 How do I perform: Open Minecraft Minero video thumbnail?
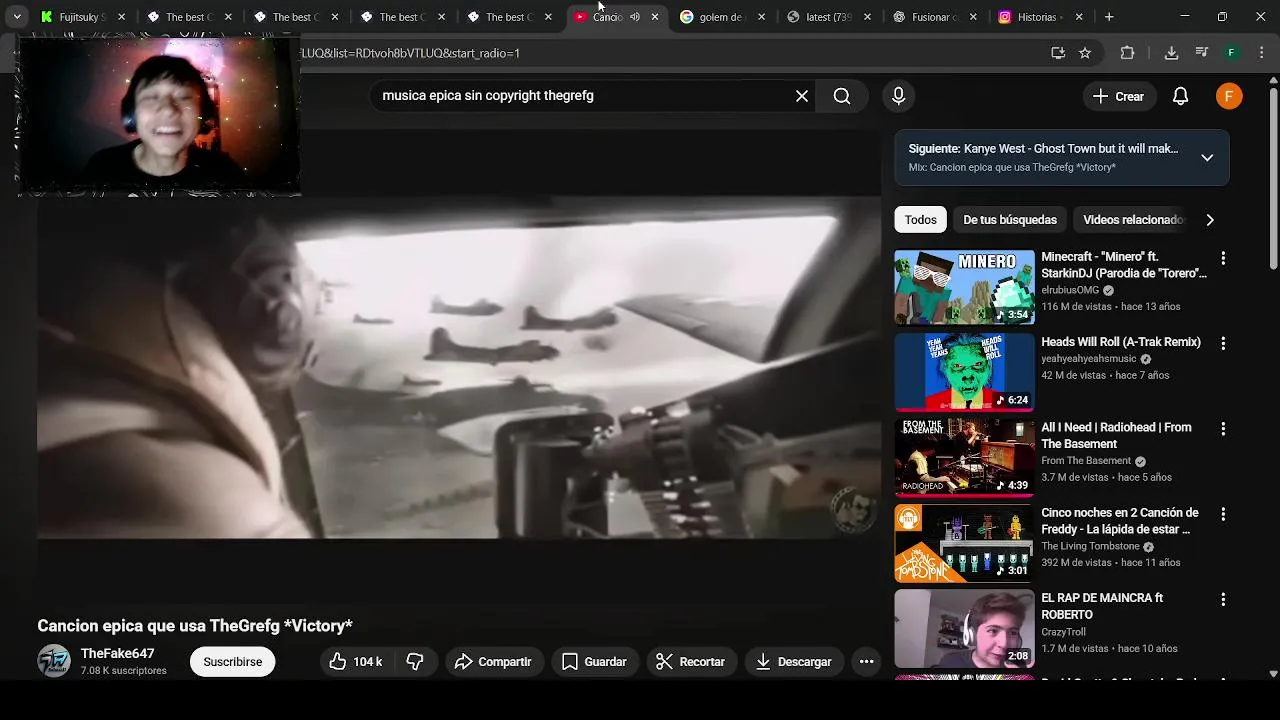coord(964,287)
